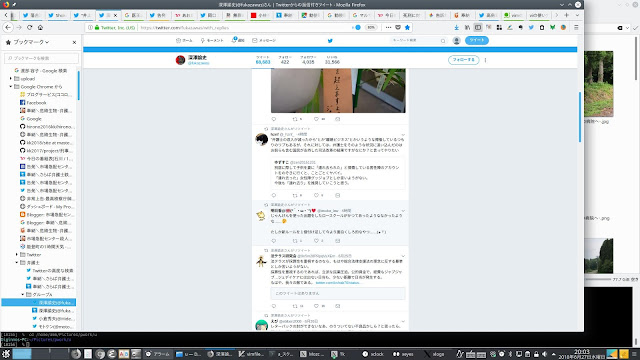Open the forest thumbnail in the right window
The width and height of the screenshot is (640, 360).
point(598,84)
